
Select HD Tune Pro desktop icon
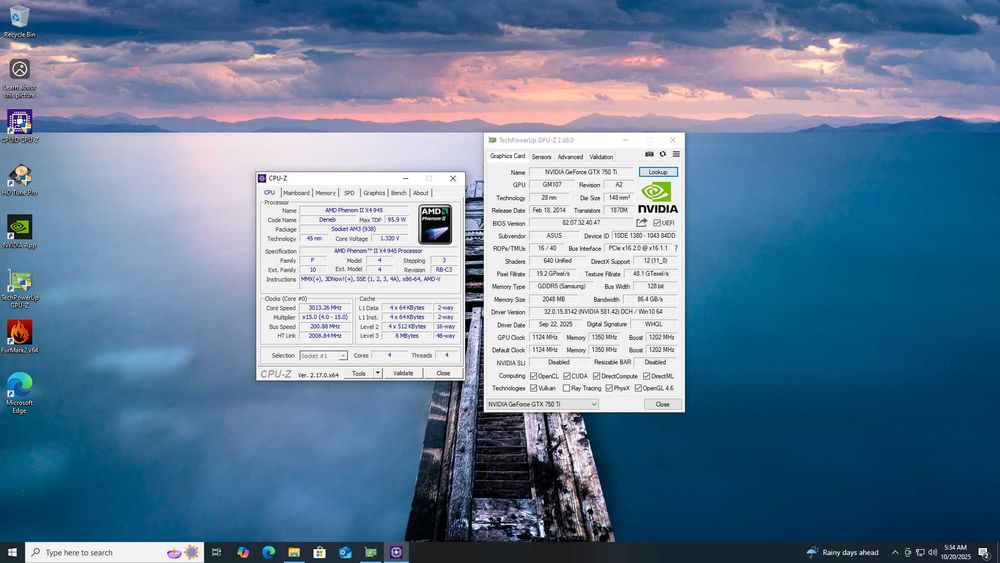(x=19, y=179)
